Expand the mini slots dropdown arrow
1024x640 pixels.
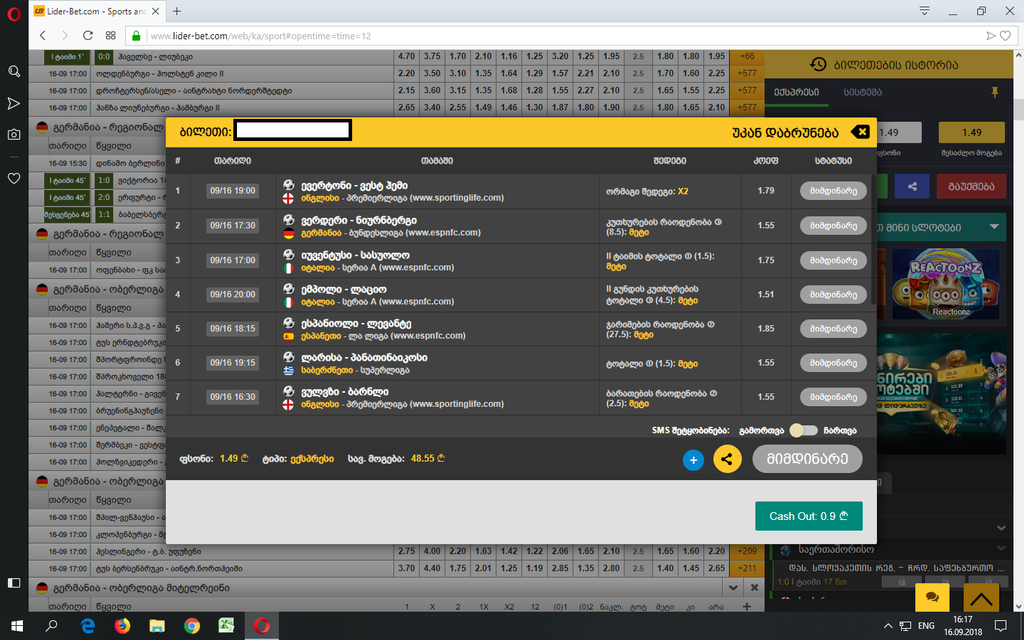(994, 227)
